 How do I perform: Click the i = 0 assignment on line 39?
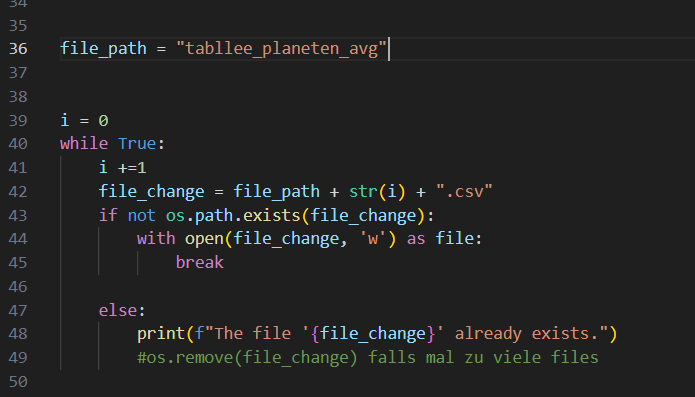click(84, 120)
